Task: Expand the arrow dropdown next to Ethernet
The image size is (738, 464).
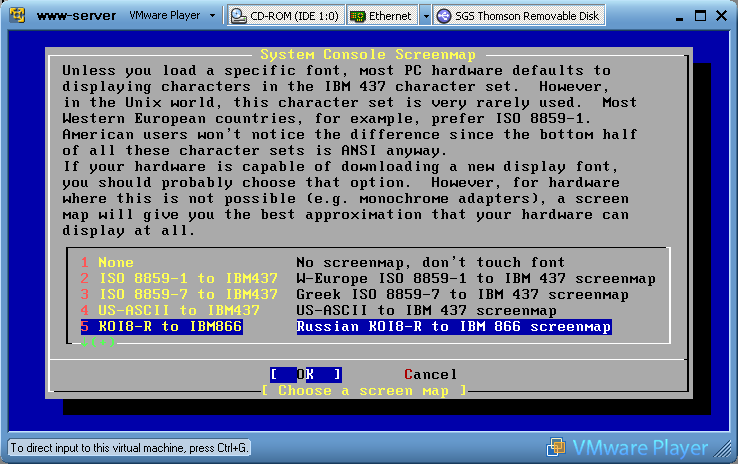Action: (425, 16)
